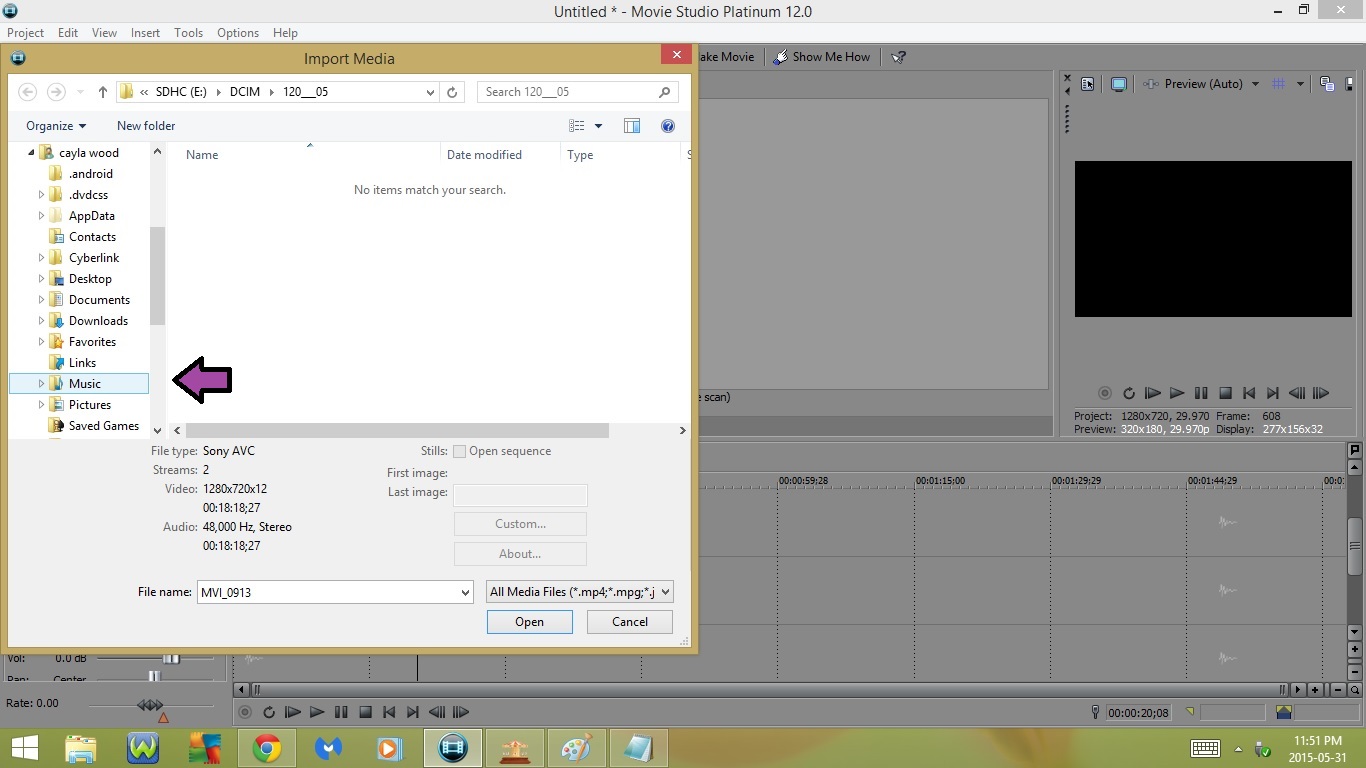Click the dialog help question-mark icon
Image resolution: width=1366 pixels, height=768 pixels.
pyautogui.click(x=668, y=126)
